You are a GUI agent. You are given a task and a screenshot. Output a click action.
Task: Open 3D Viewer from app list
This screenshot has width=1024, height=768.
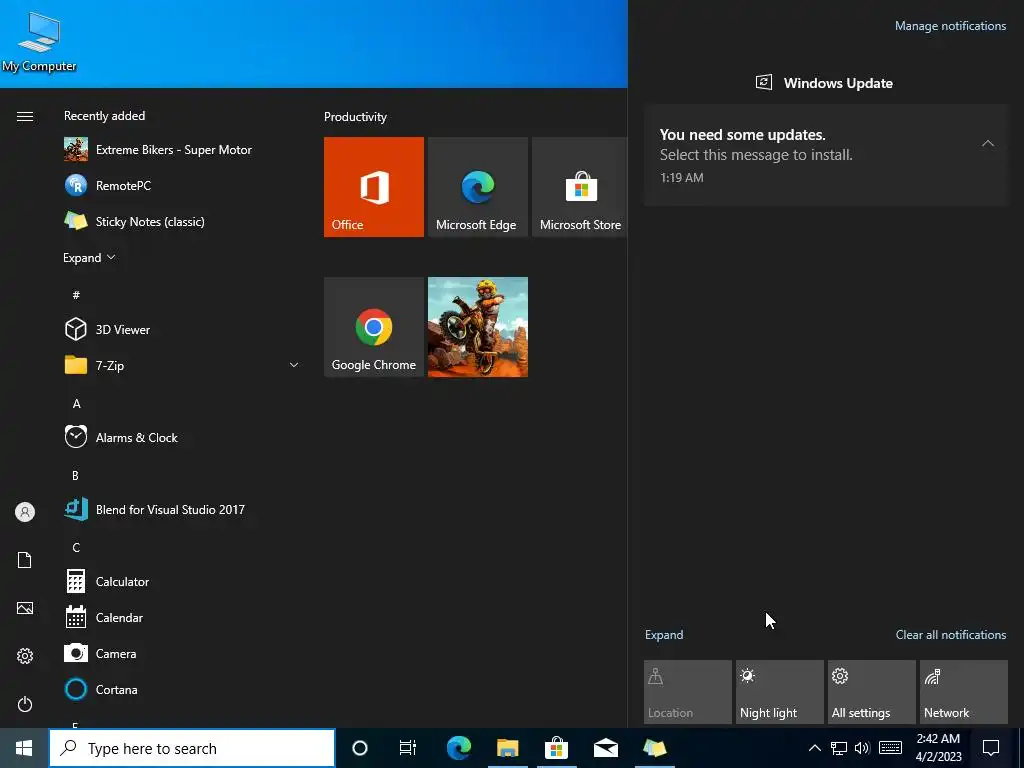183,329
